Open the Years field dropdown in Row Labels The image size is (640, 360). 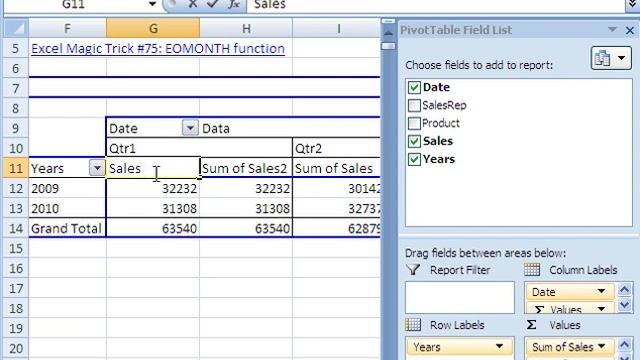(499, 347)
